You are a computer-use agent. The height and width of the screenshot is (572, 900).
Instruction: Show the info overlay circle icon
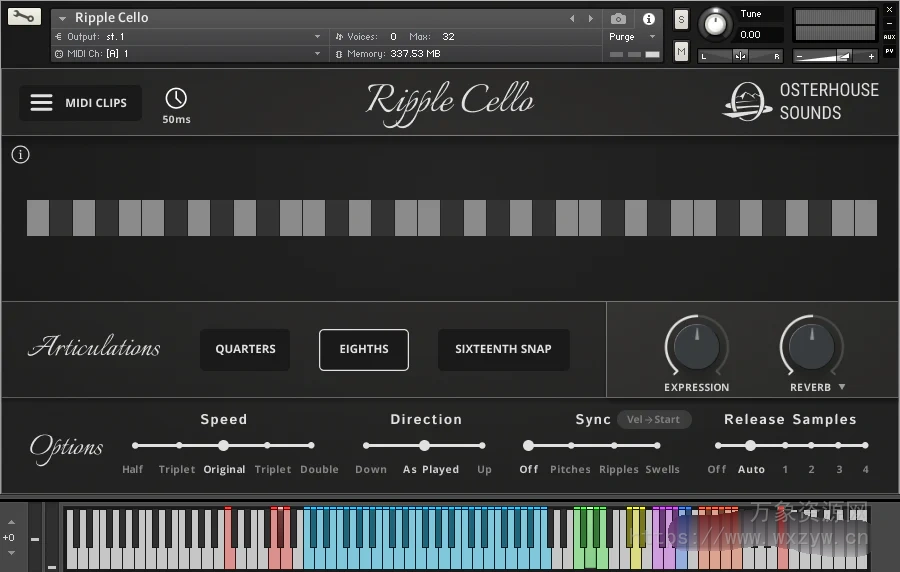tap(21, 154)
